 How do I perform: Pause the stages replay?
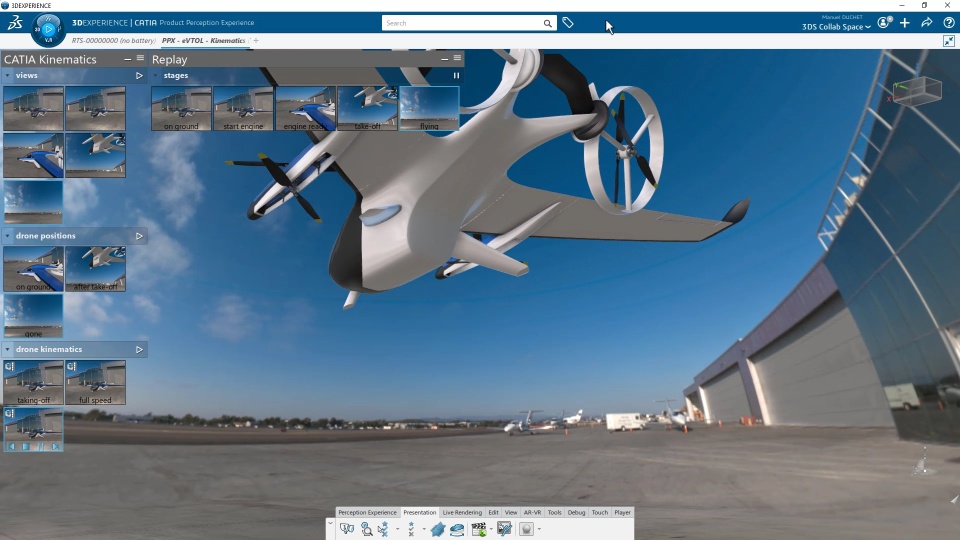(x=456, y=75)
